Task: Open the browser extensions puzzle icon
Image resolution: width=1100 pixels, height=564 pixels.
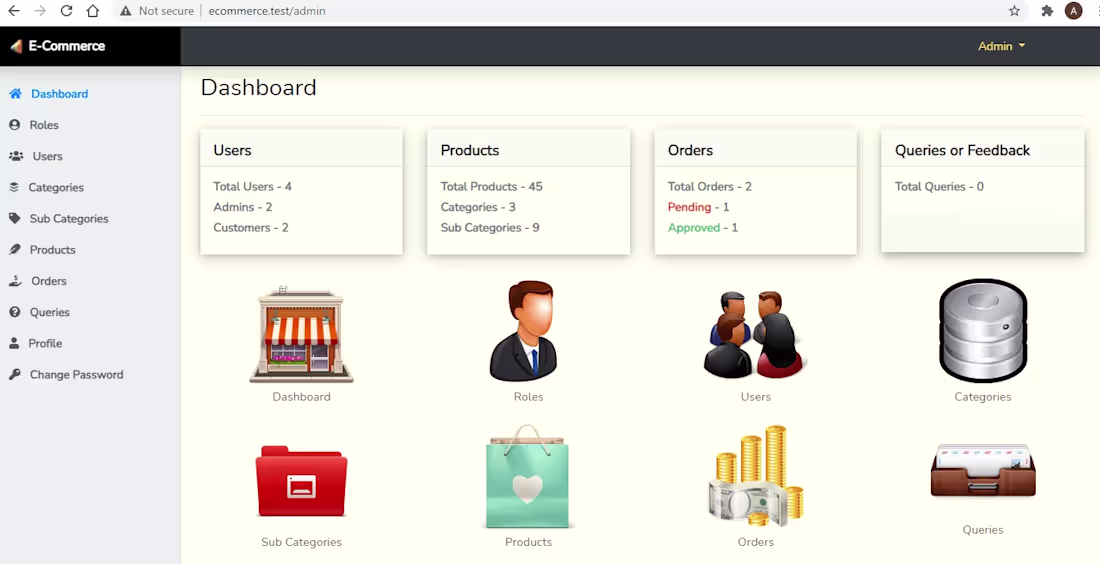Action: click(x=1047, y=11)
